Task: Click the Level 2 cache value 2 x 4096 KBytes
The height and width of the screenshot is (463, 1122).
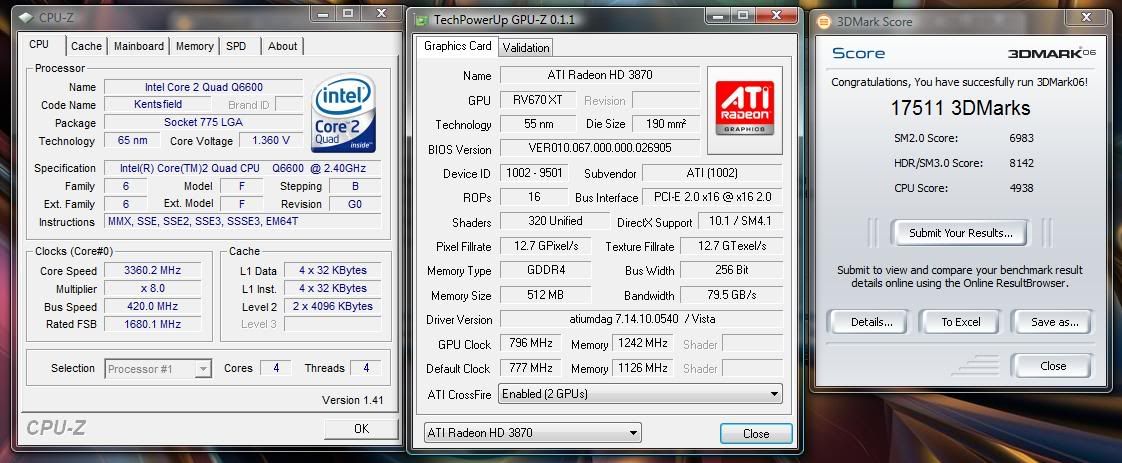Action: coord(333,306)
